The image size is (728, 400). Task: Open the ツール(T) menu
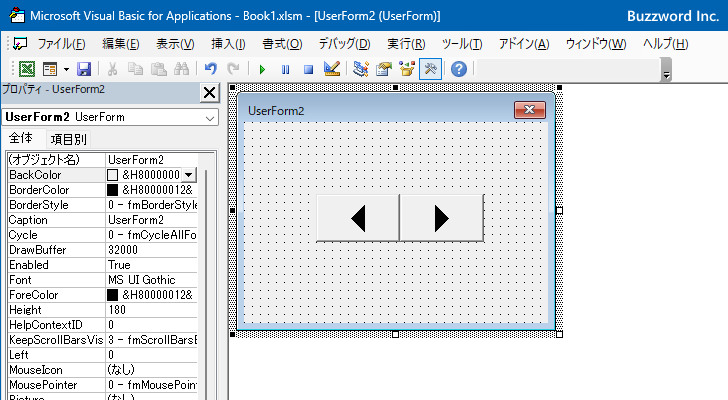tap(462, 44)
